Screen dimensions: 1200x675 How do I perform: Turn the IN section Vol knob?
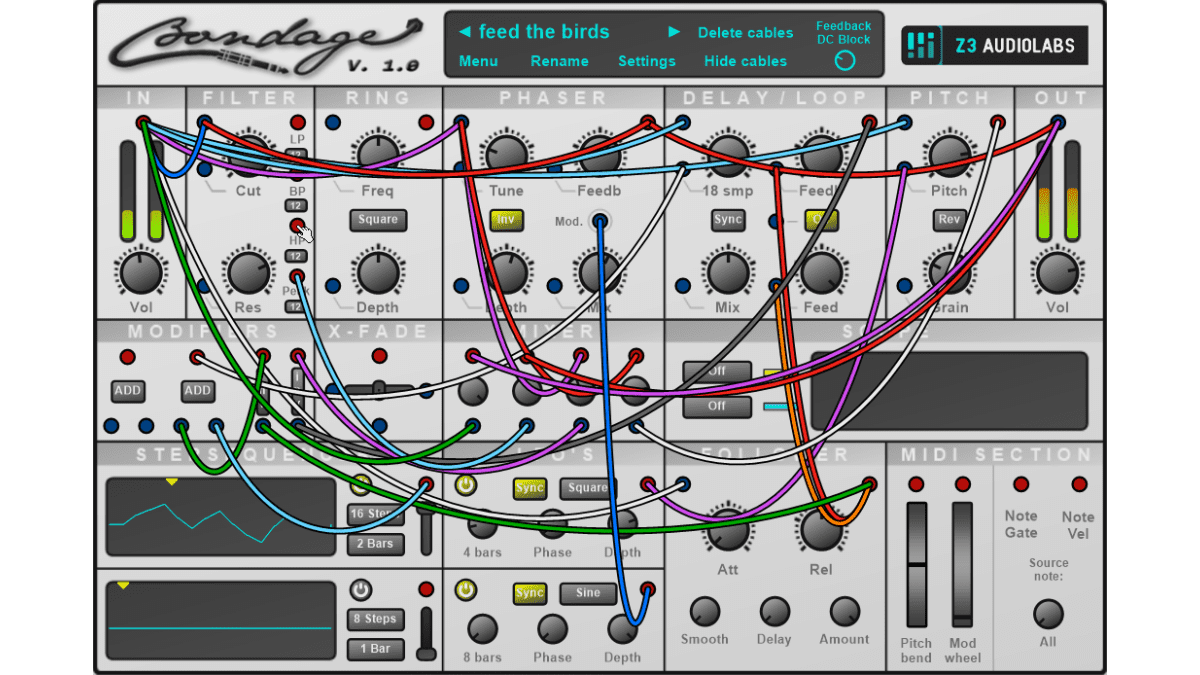tap(141, 272)
